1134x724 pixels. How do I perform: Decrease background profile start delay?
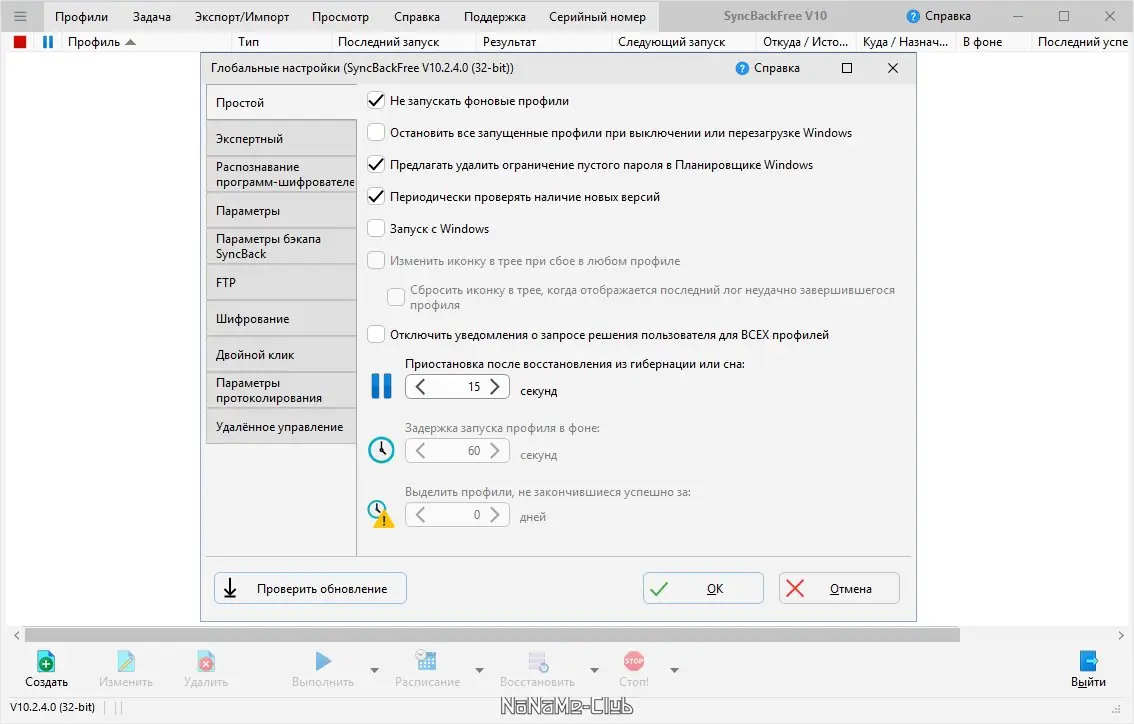[x=420, y=451]
